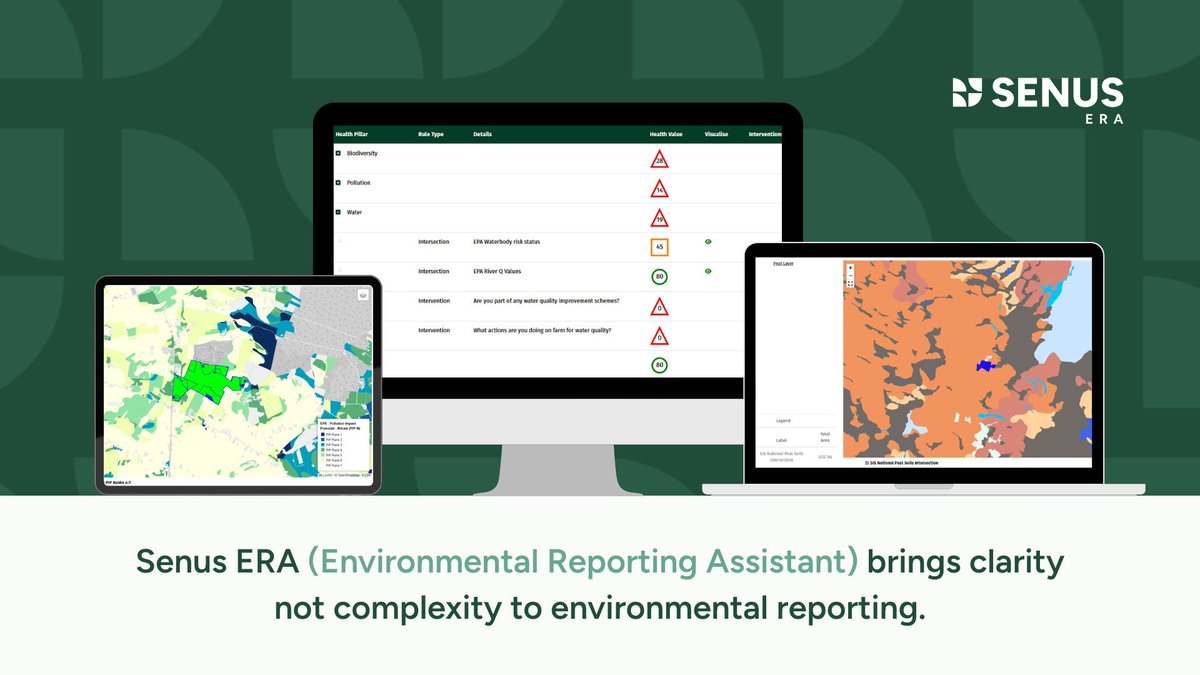This screenshot has width=1200, height=675.
Task: Click Biodiversity health value triangle 28
Action: click(x=659, y=159)
